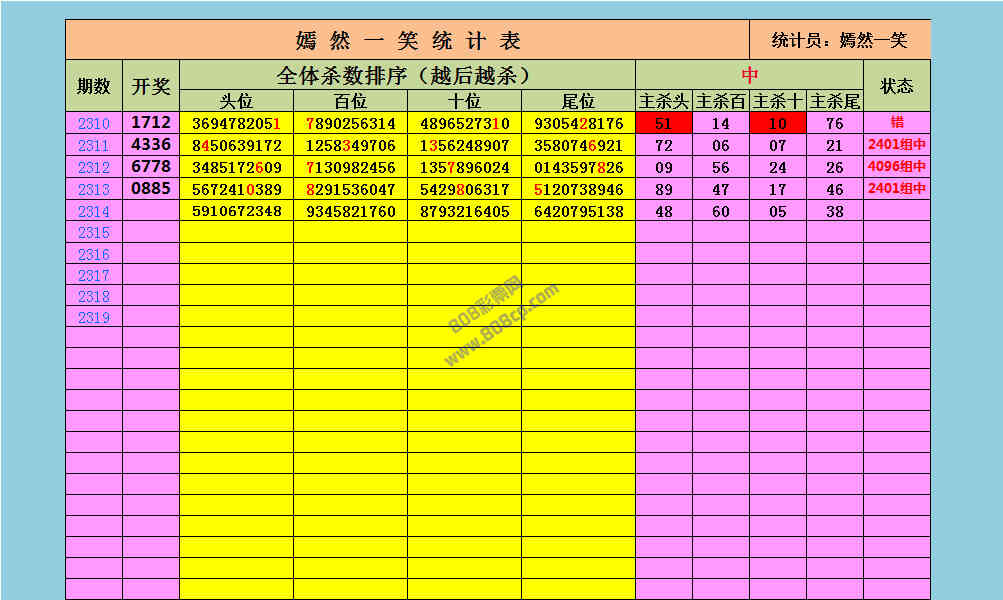Click the 主杀头 column header
This screenshot has width=1003, height=600.
point(664,102)
